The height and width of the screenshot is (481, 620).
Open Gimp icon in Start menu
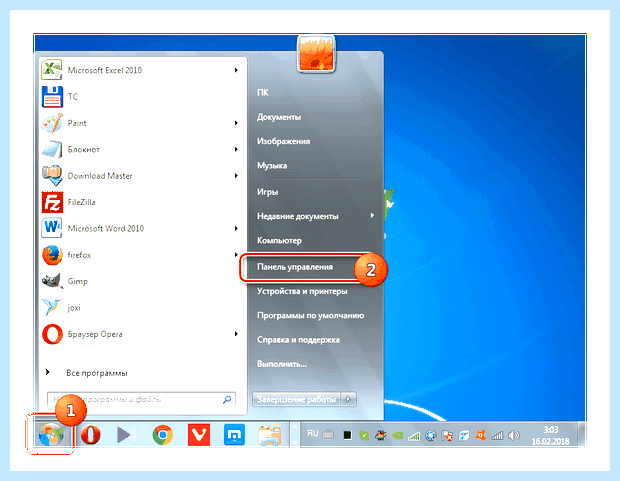[x=52, y=281]
